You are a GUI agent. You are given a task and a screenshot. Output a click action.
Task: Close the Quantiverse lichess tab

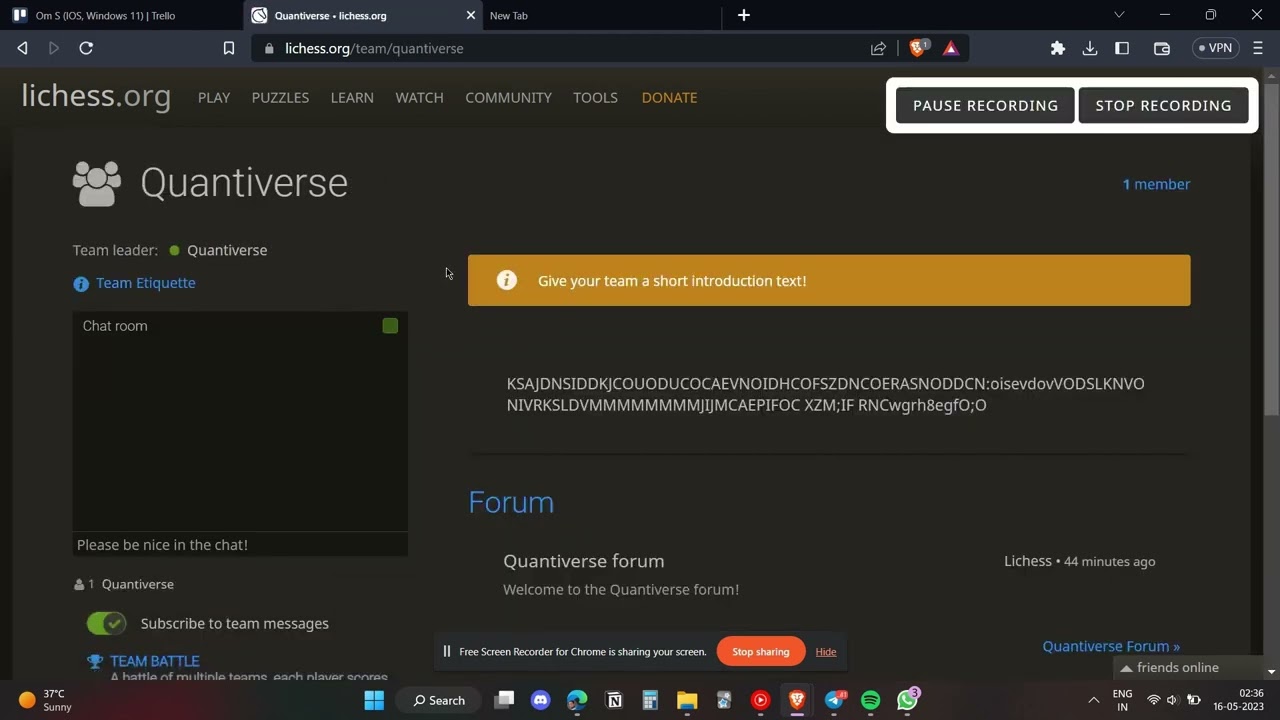pos(471,15)
